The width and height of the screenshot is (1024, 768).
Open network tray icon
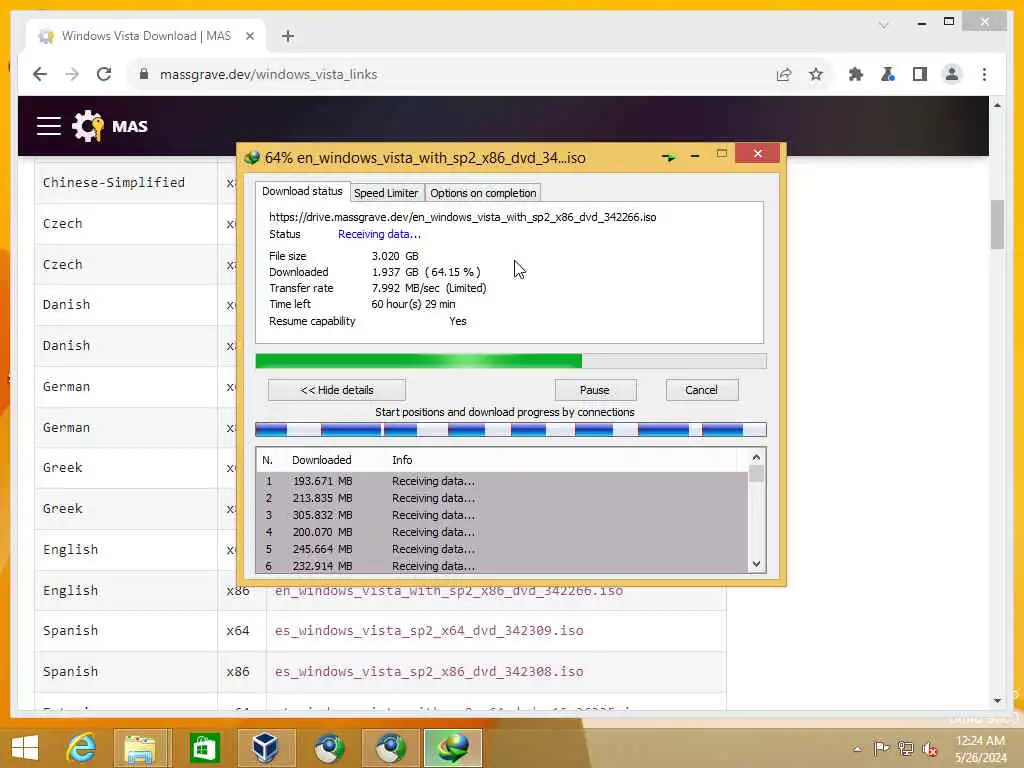point(905,748)
